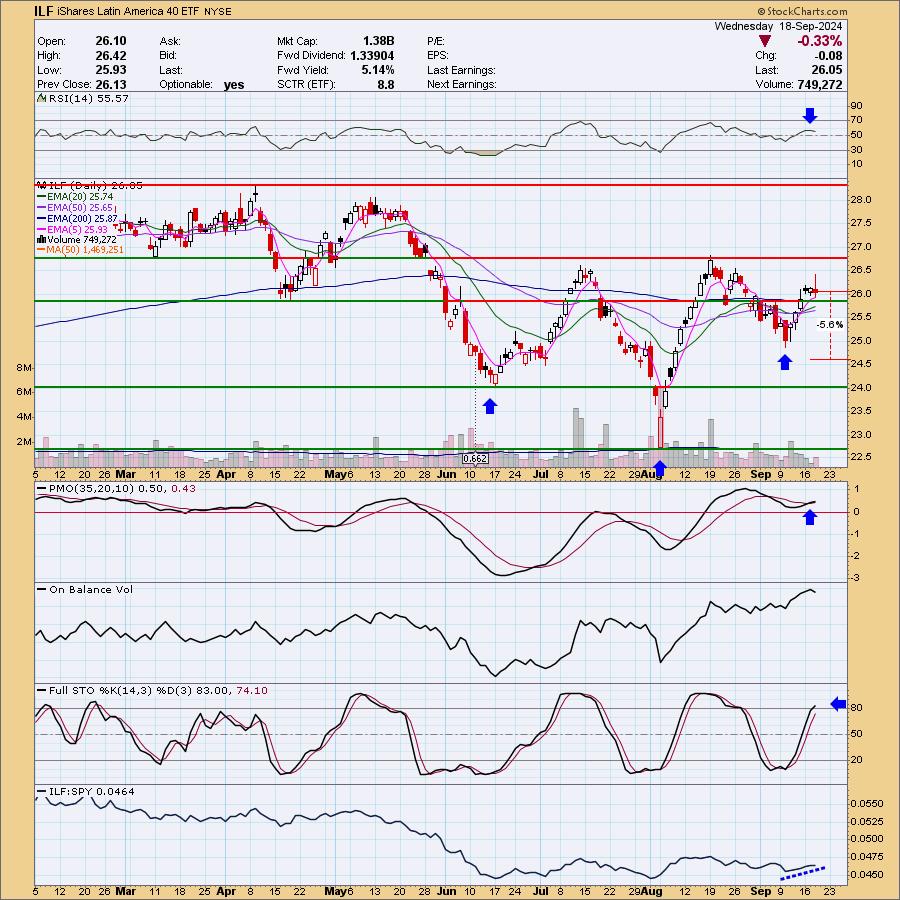Click the 0.0550 label on ILF:SPY axis
Screen dimensions: 900x900
(865, 804)
